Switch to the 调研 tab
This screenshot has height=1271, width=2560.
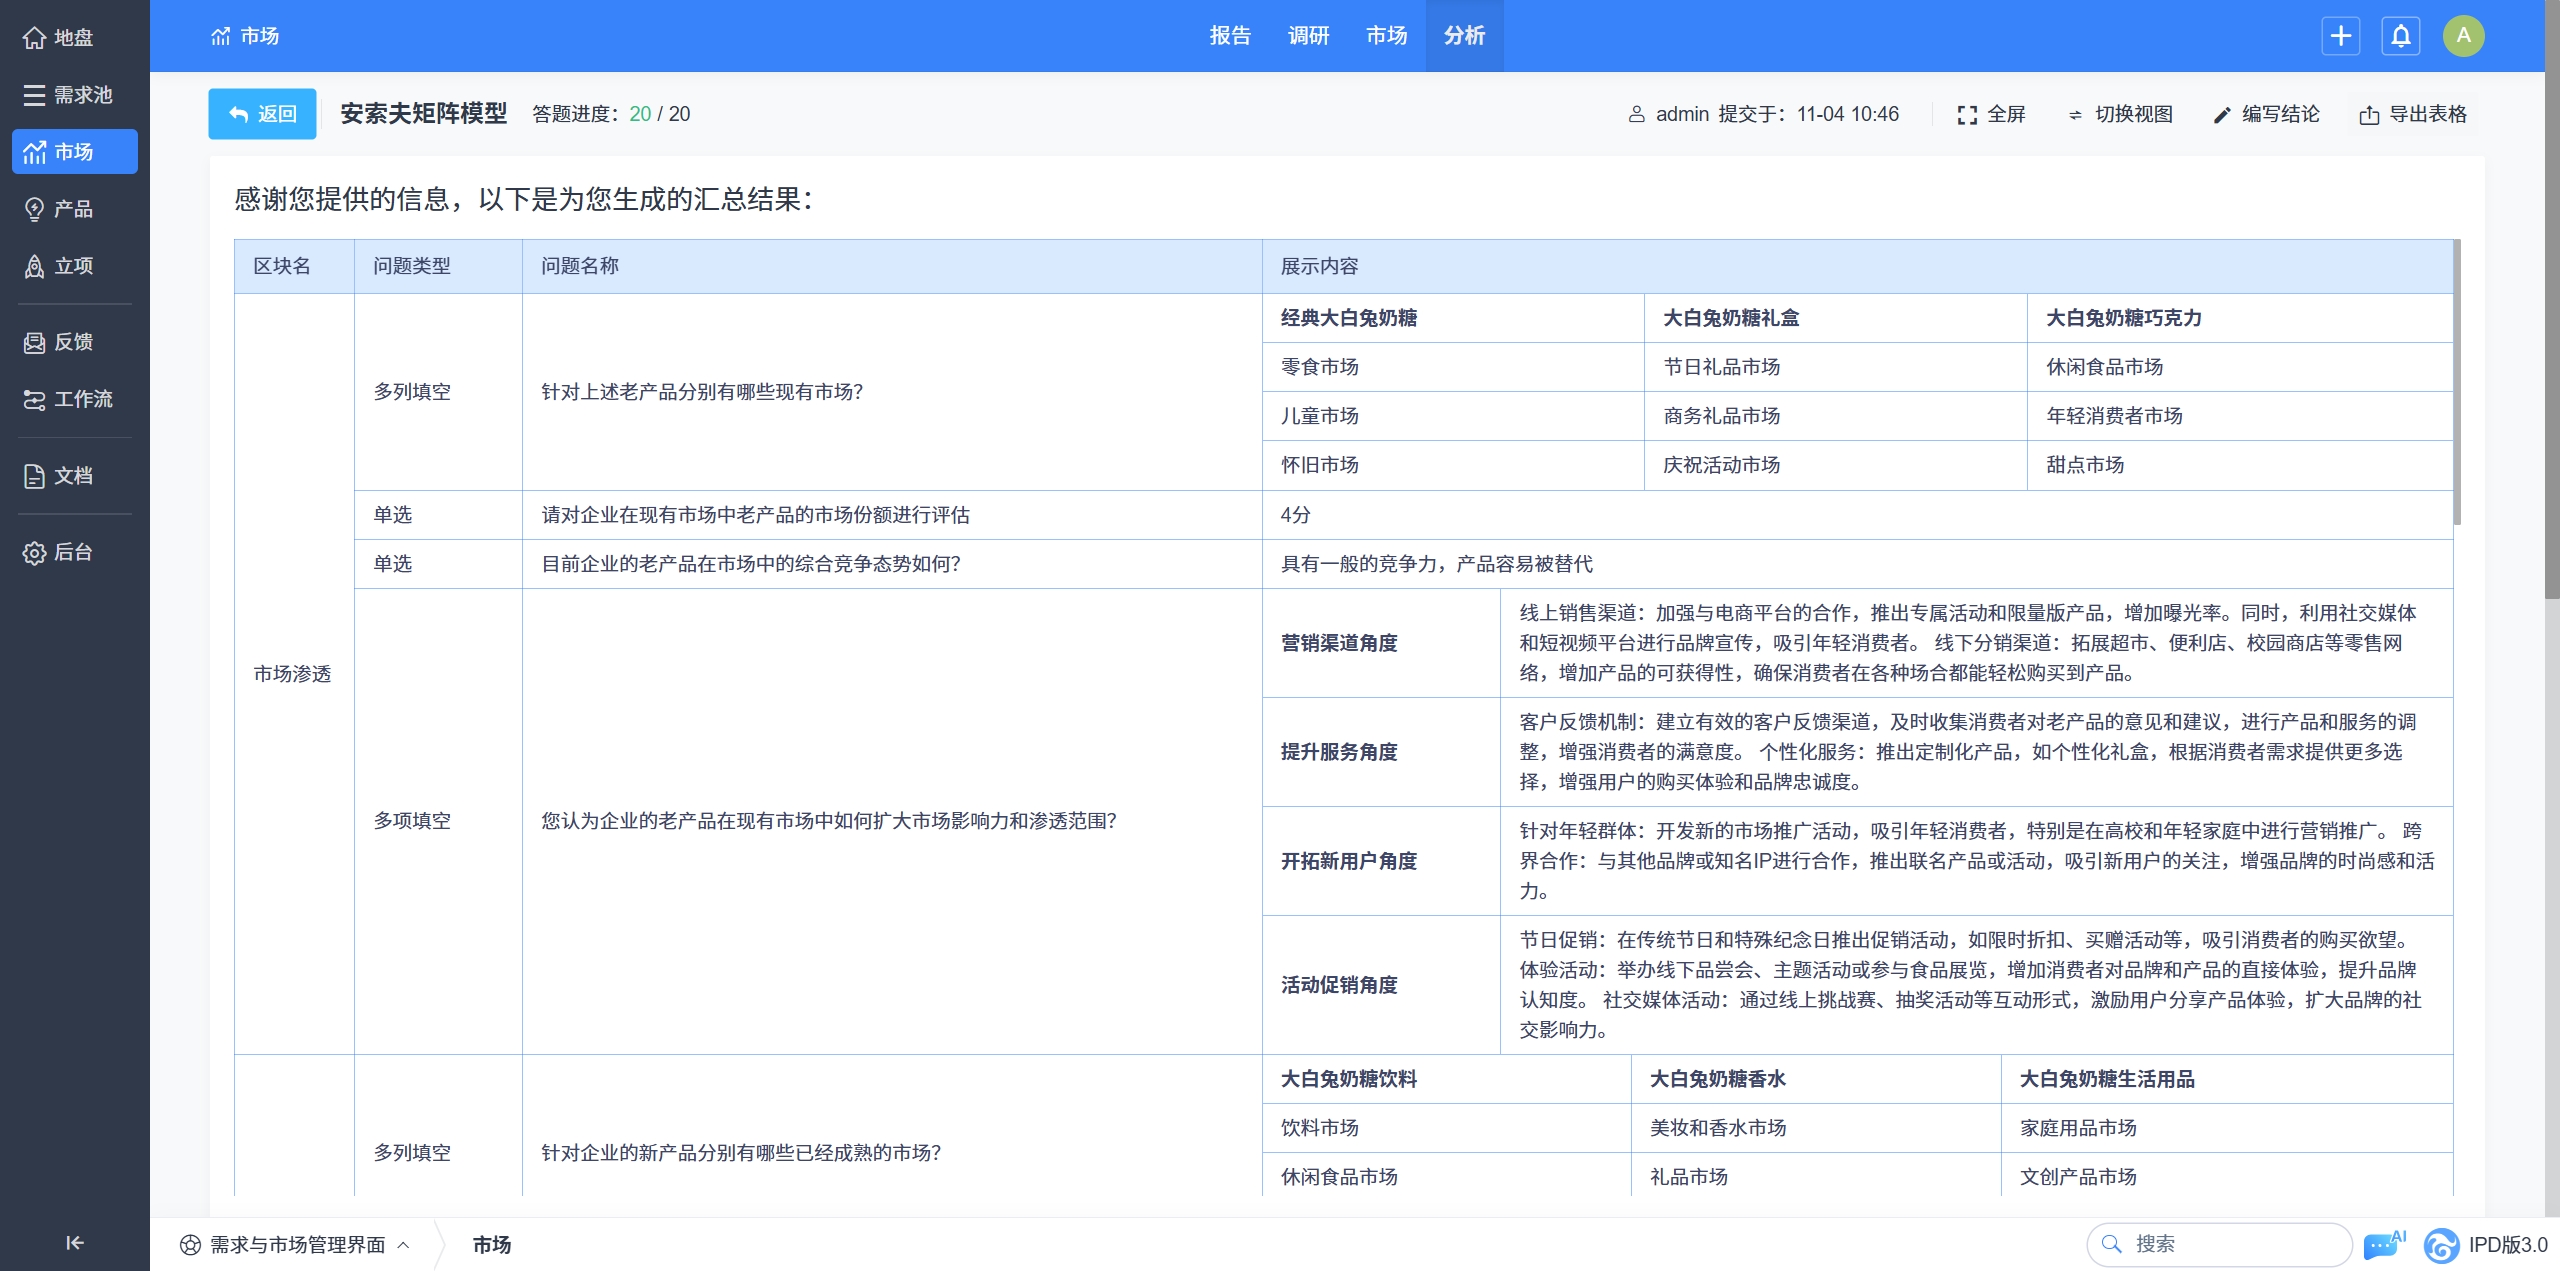pos(1308,36)
